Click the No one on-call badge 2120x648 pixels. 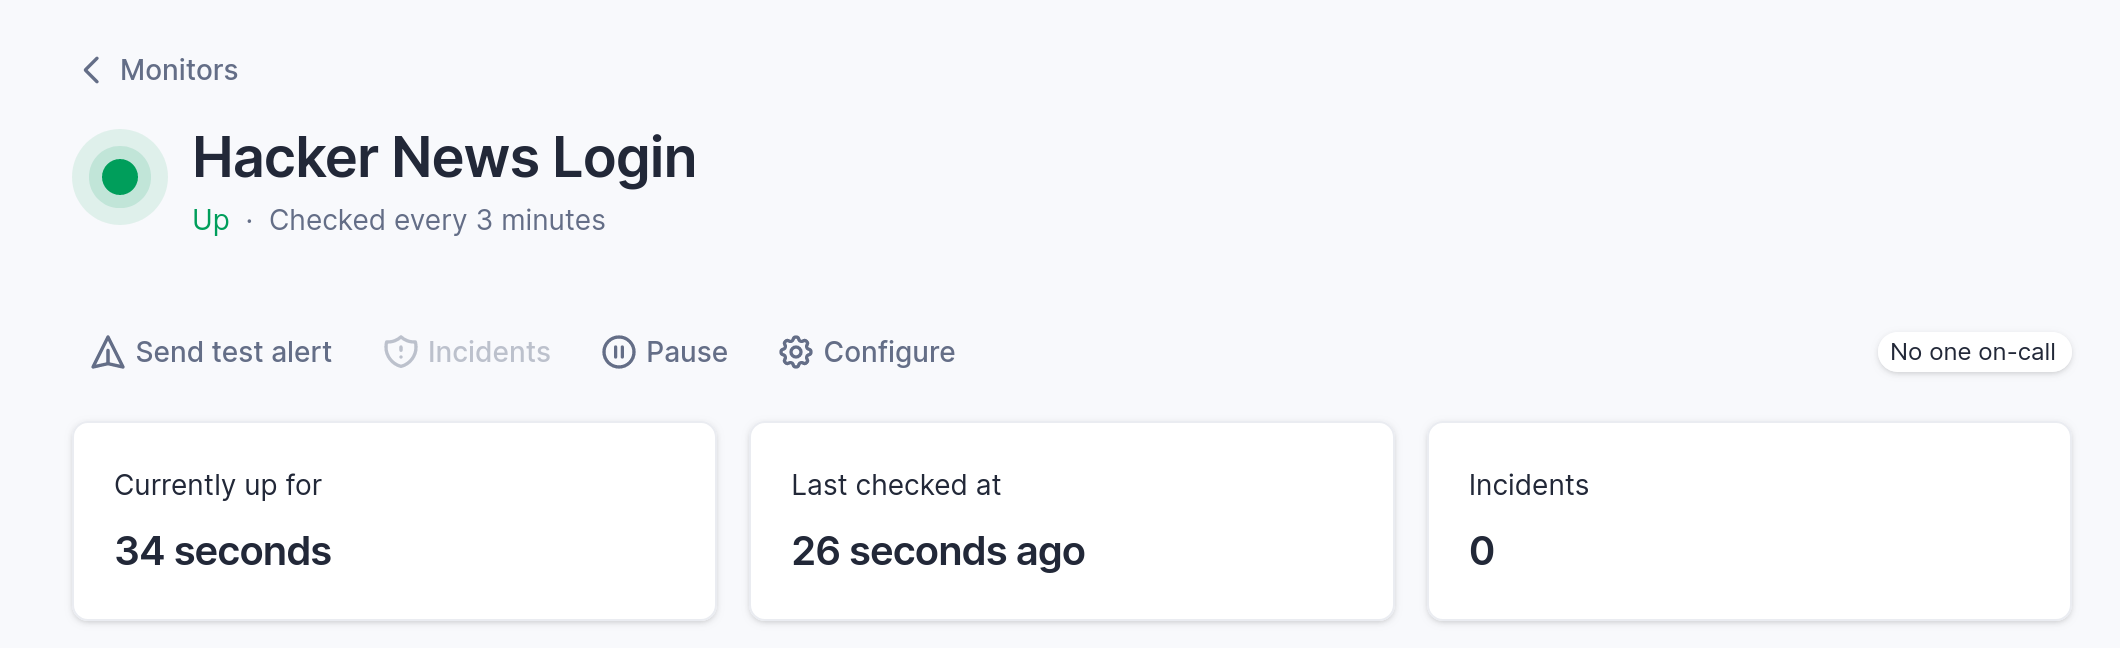(x=1974, y=352)
